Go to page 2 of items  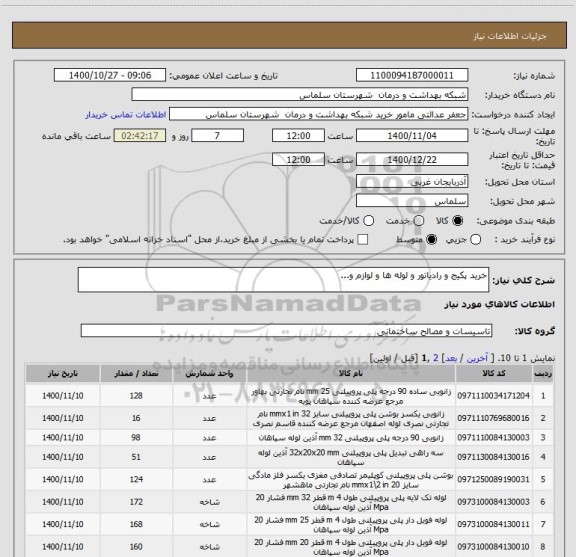pos(436,358)
